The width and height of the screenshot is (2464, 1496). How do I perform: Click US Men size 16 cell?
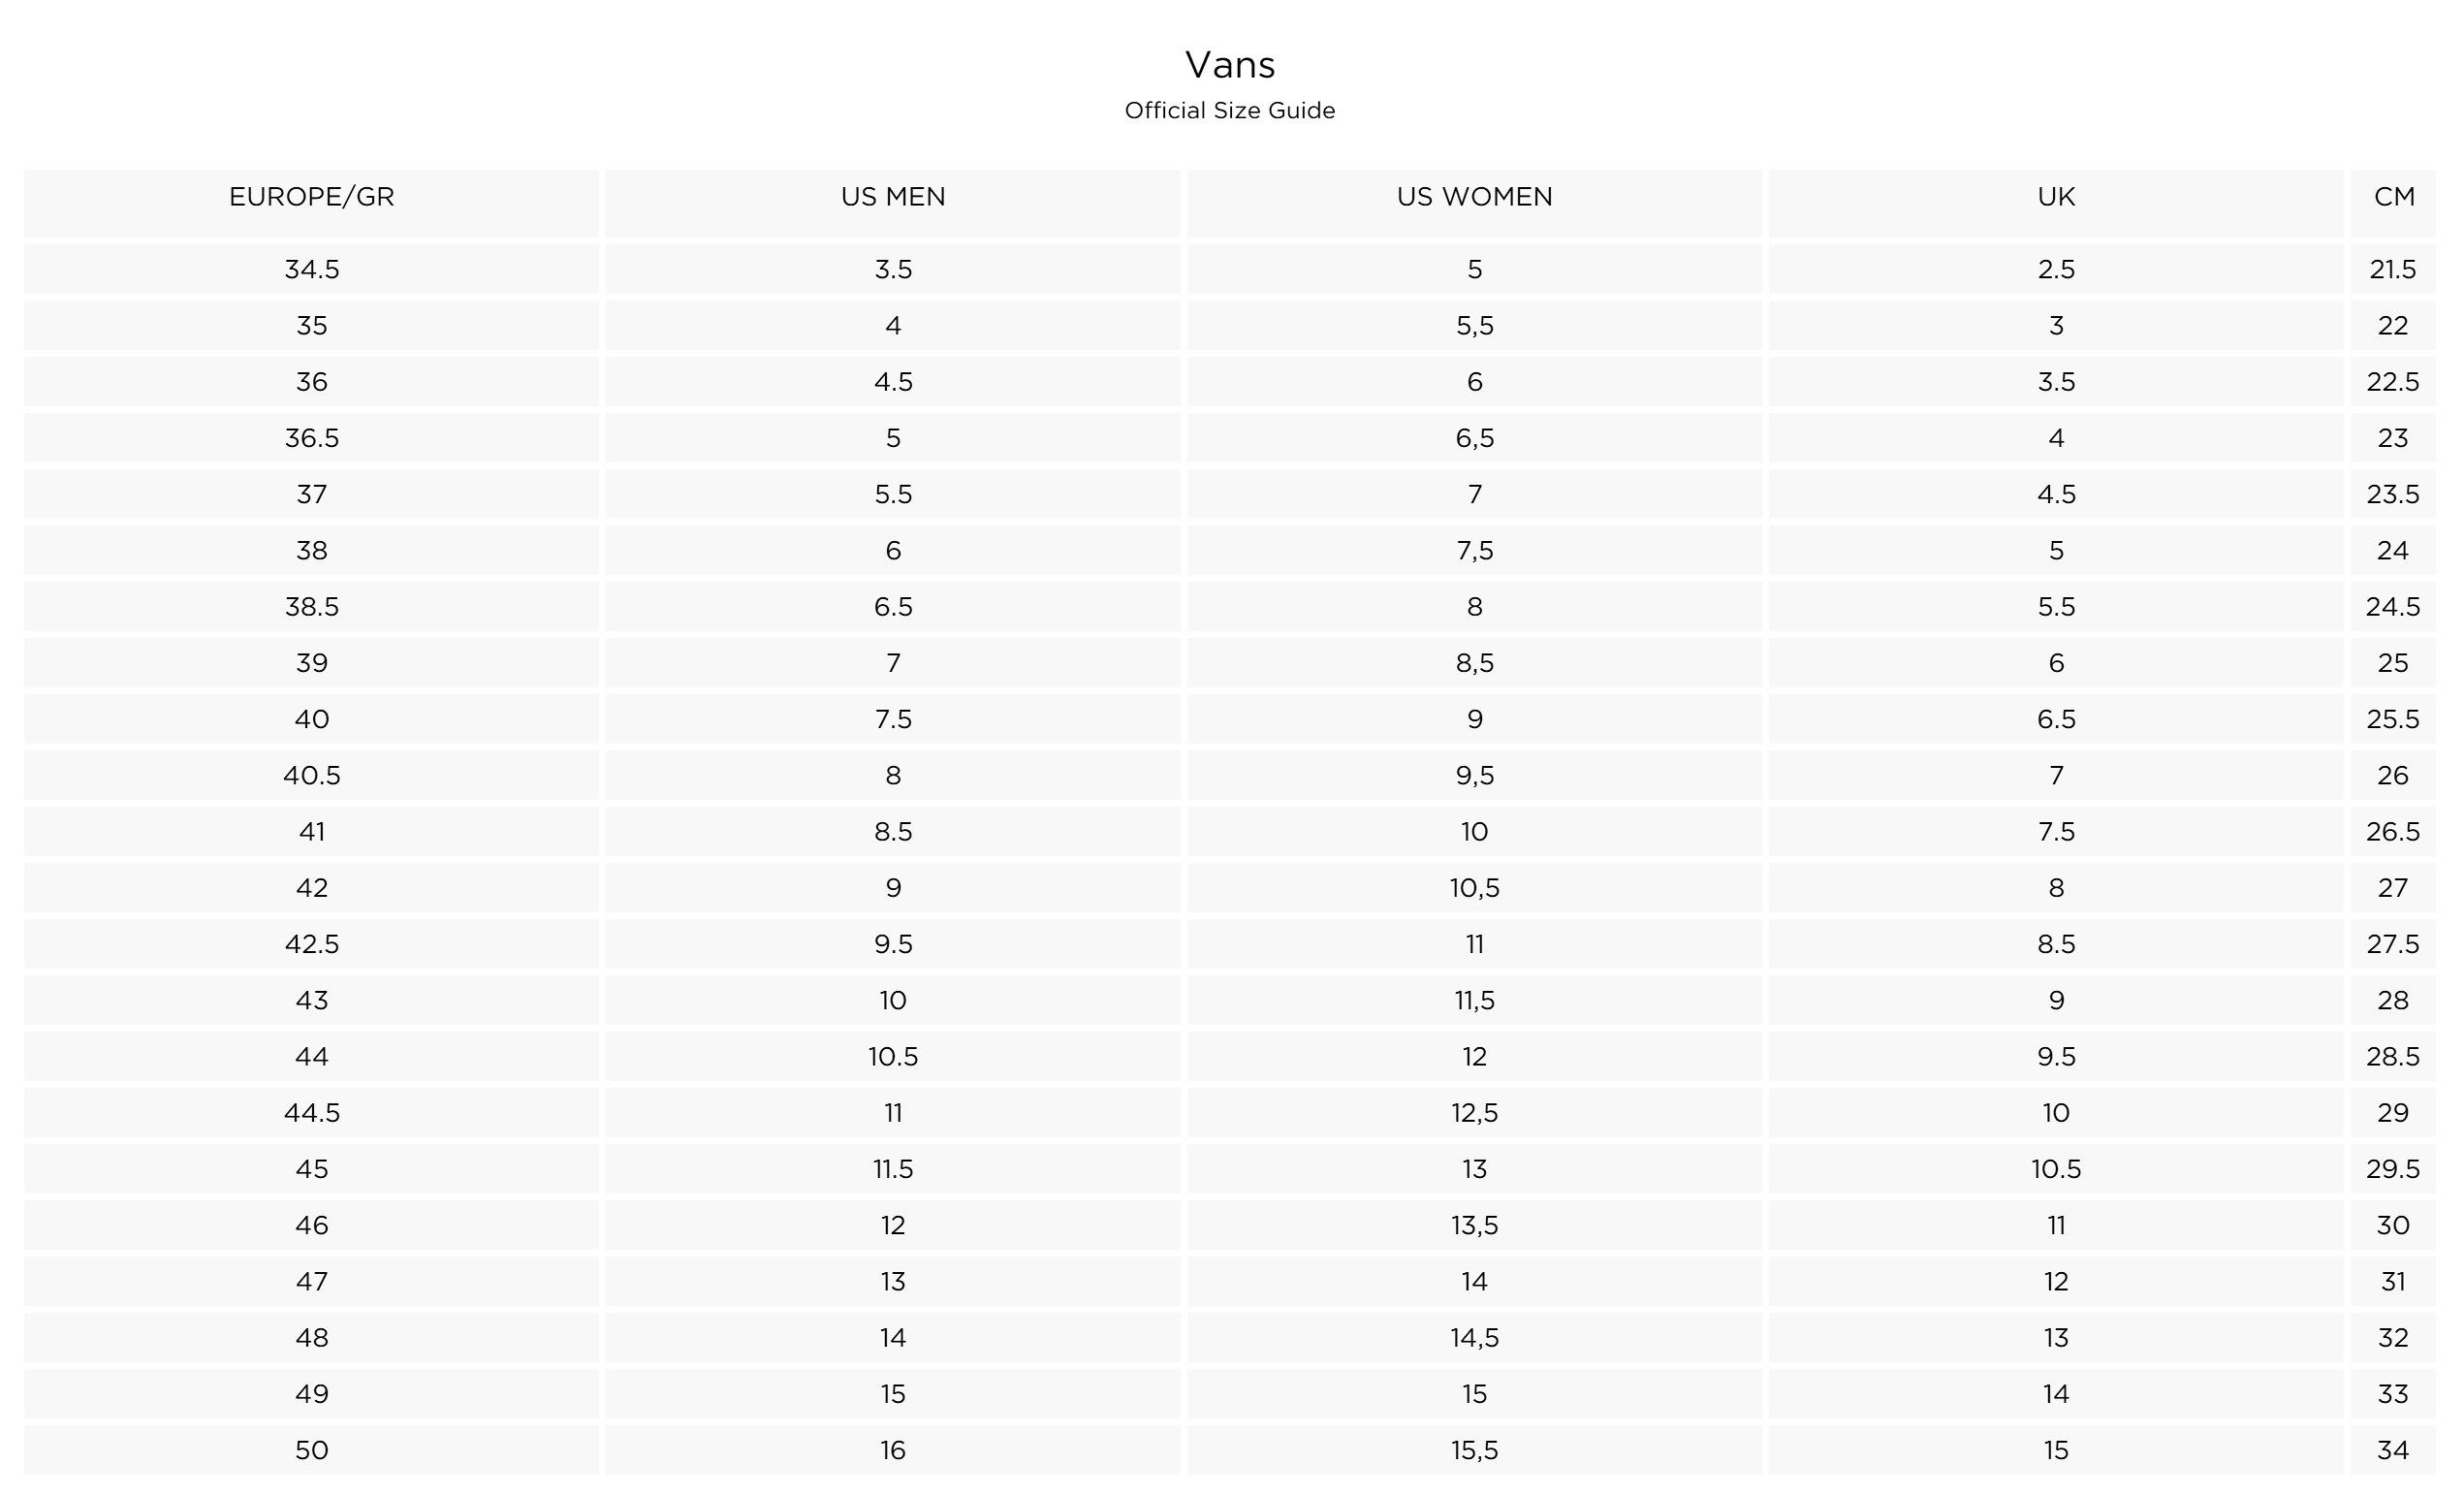[893, 1450]
